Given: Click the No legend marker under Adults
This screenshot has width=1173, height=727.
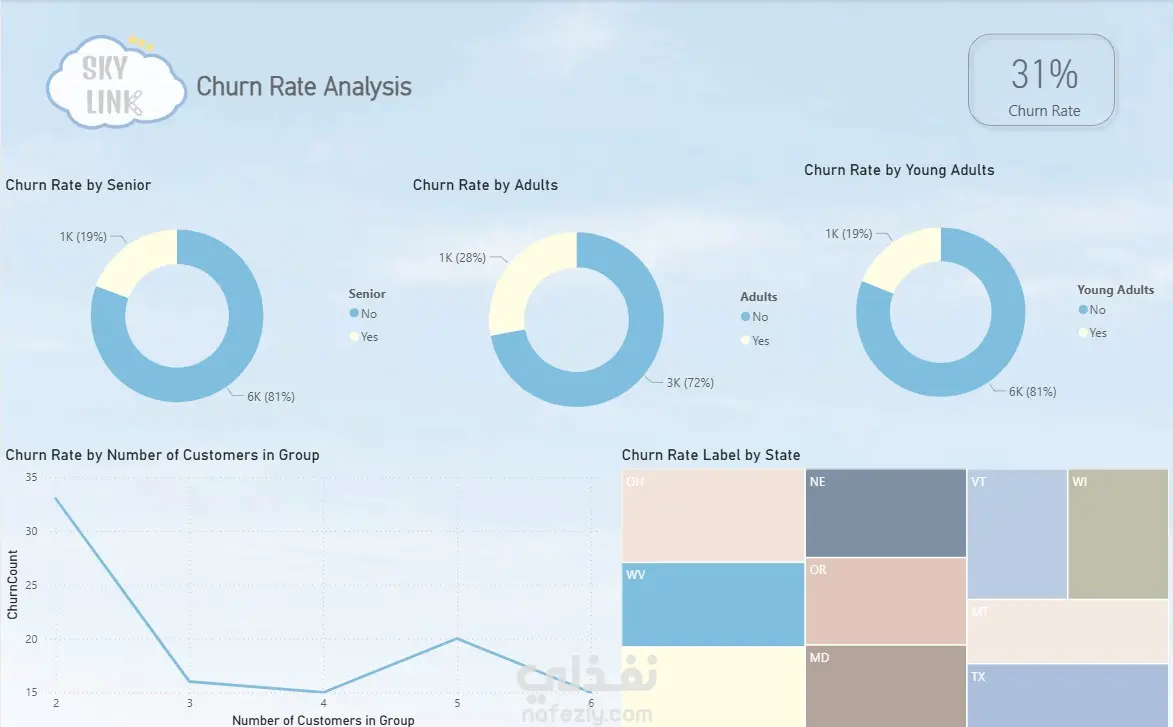Looking at the screenshot, I should (745, 316).
